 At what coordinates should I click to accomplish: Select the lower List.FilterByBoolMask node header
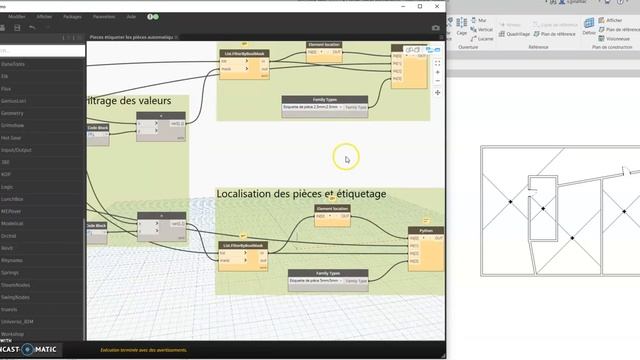pos(243,245)
